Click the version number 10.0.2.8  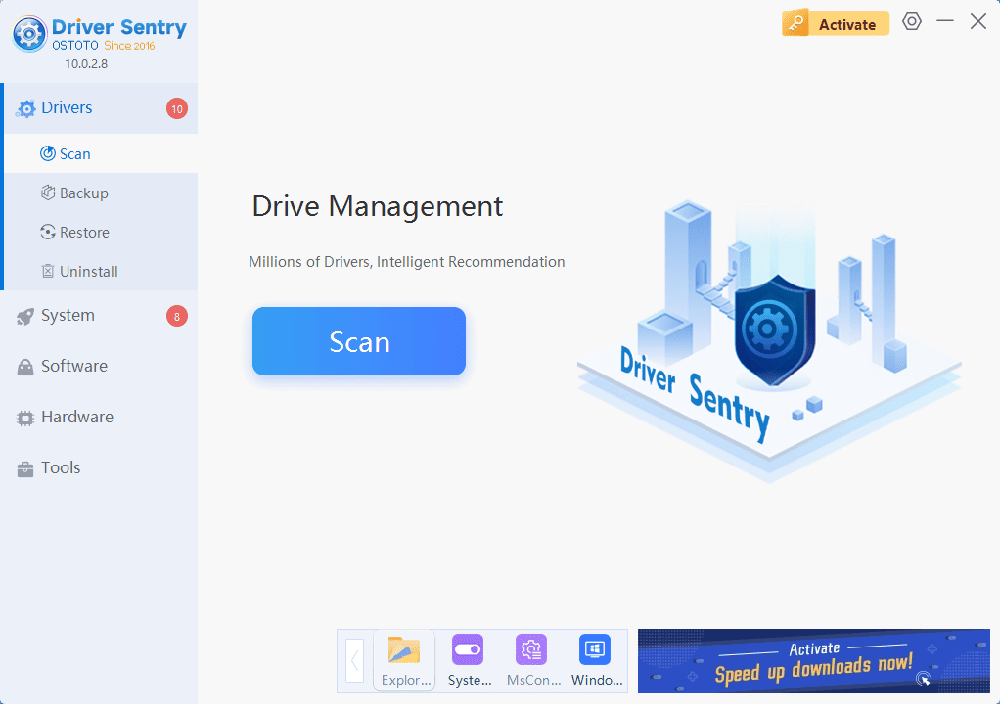(x=87, y=64)
